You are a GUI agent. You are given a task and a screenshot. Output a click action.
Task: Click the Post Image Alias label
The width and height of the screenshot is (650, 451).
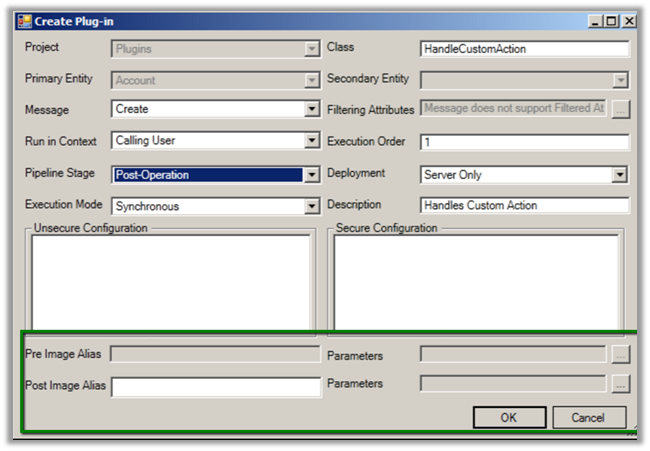65,386
